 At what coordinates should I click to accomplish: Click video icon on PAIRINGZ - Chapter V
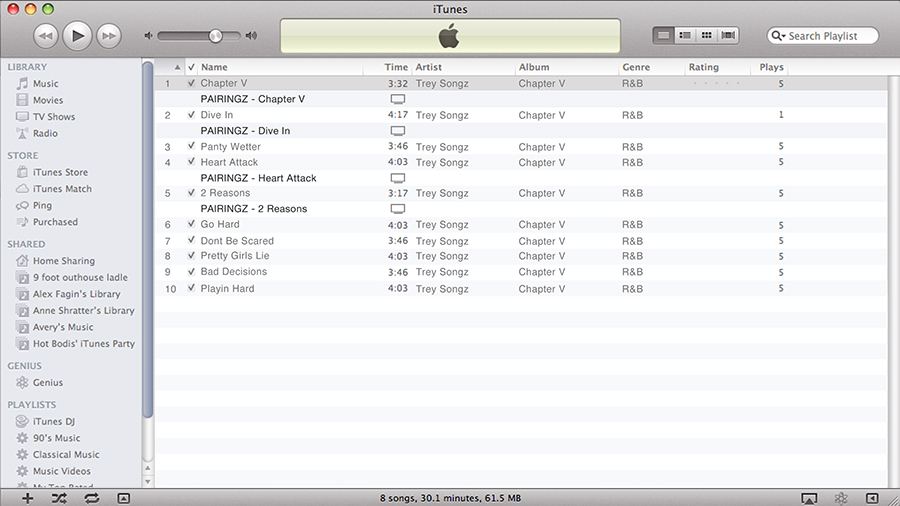click(x=398, y=99)
